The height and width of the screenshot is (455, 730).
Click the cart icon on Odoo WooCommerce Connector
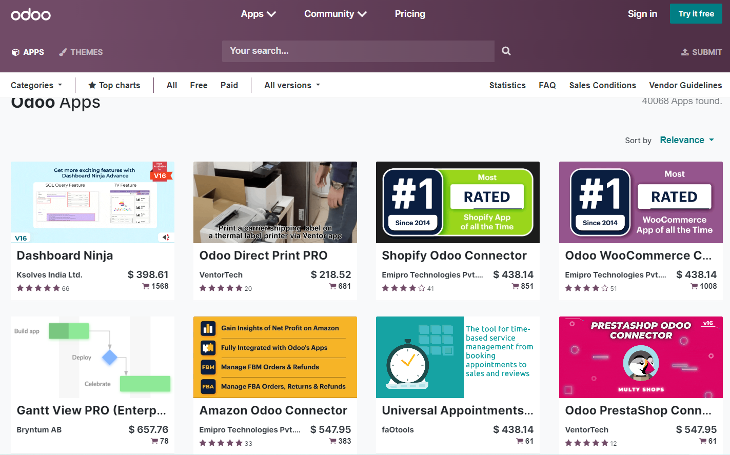pos(694,286)
